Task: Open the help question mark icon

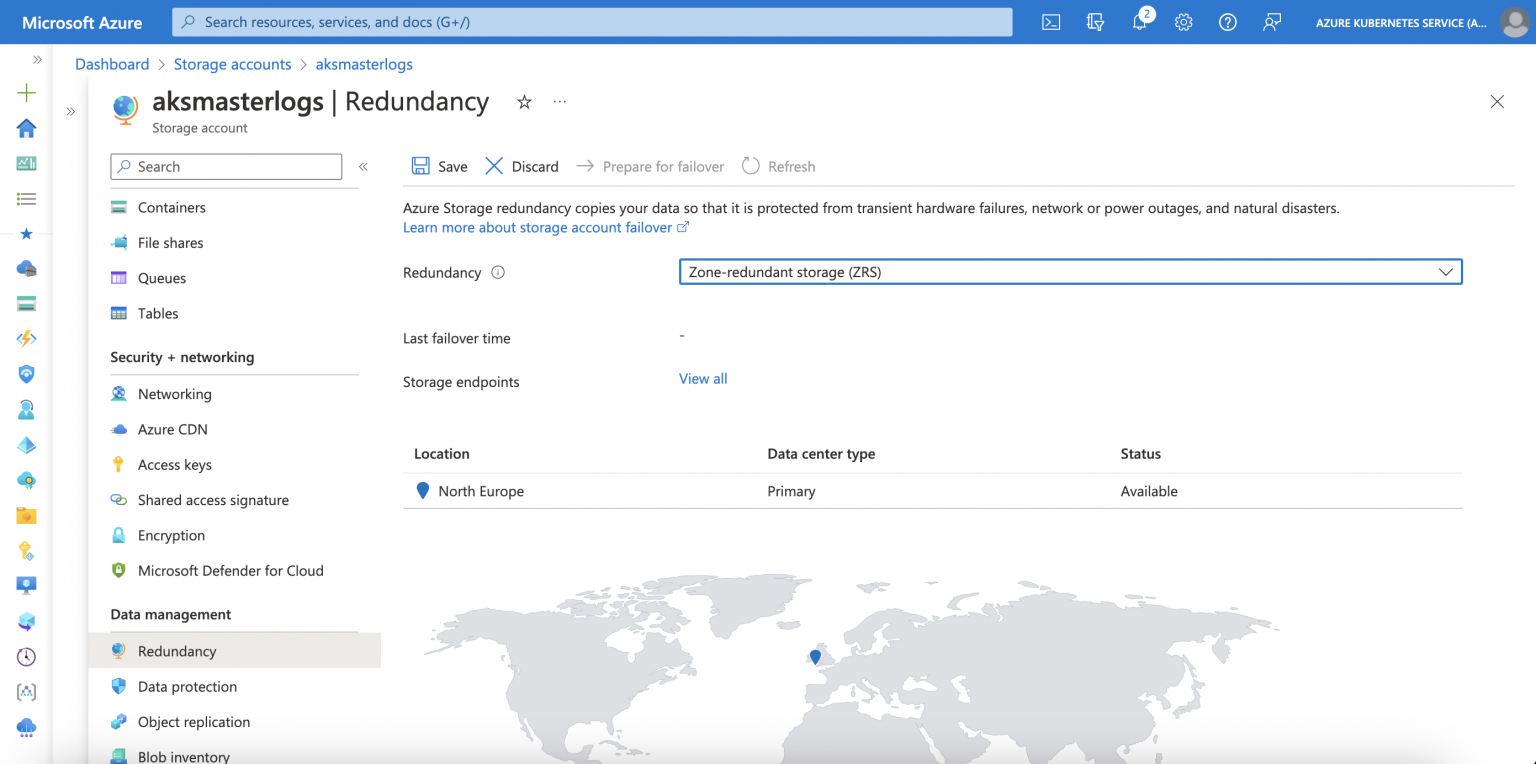Action: click(x=1228, y=21)
